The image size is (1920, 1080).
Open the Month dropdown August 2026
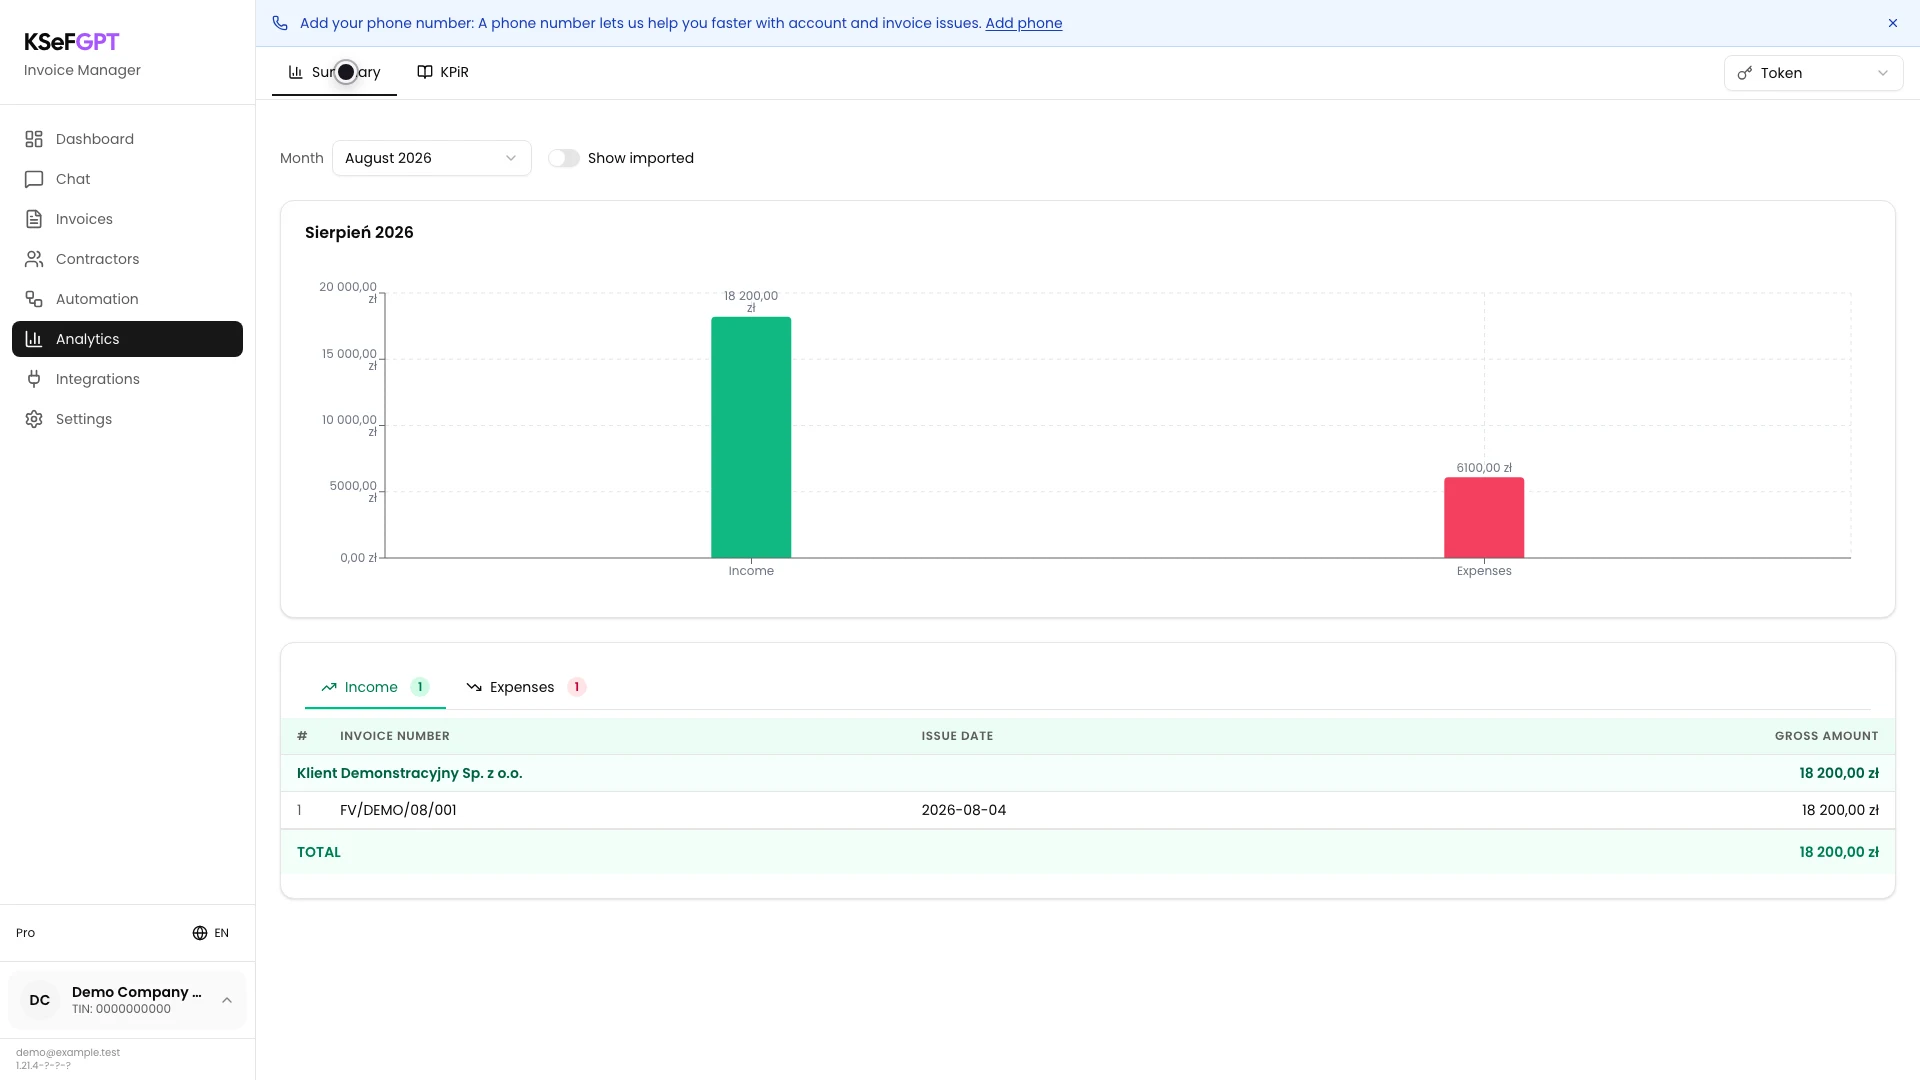coord(432,158)
